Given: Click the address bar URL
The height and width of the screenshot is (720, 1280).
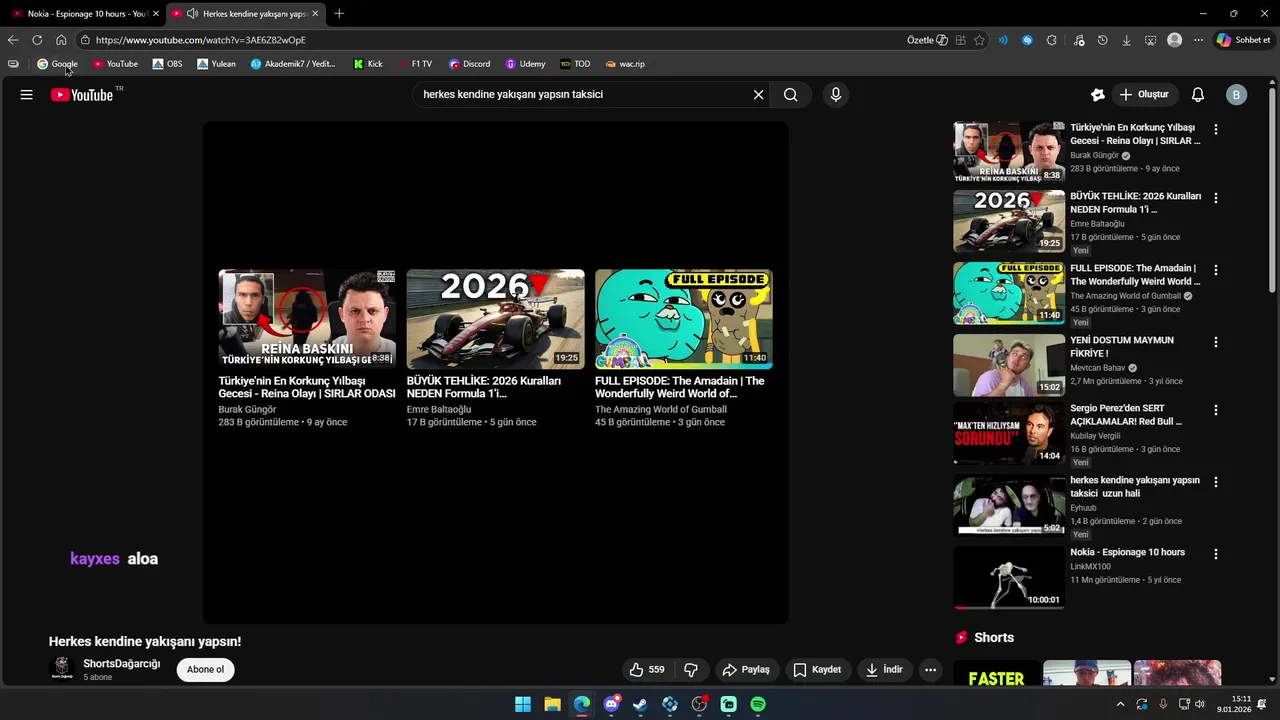Looking at the screenshot, I should pos(201,40).
